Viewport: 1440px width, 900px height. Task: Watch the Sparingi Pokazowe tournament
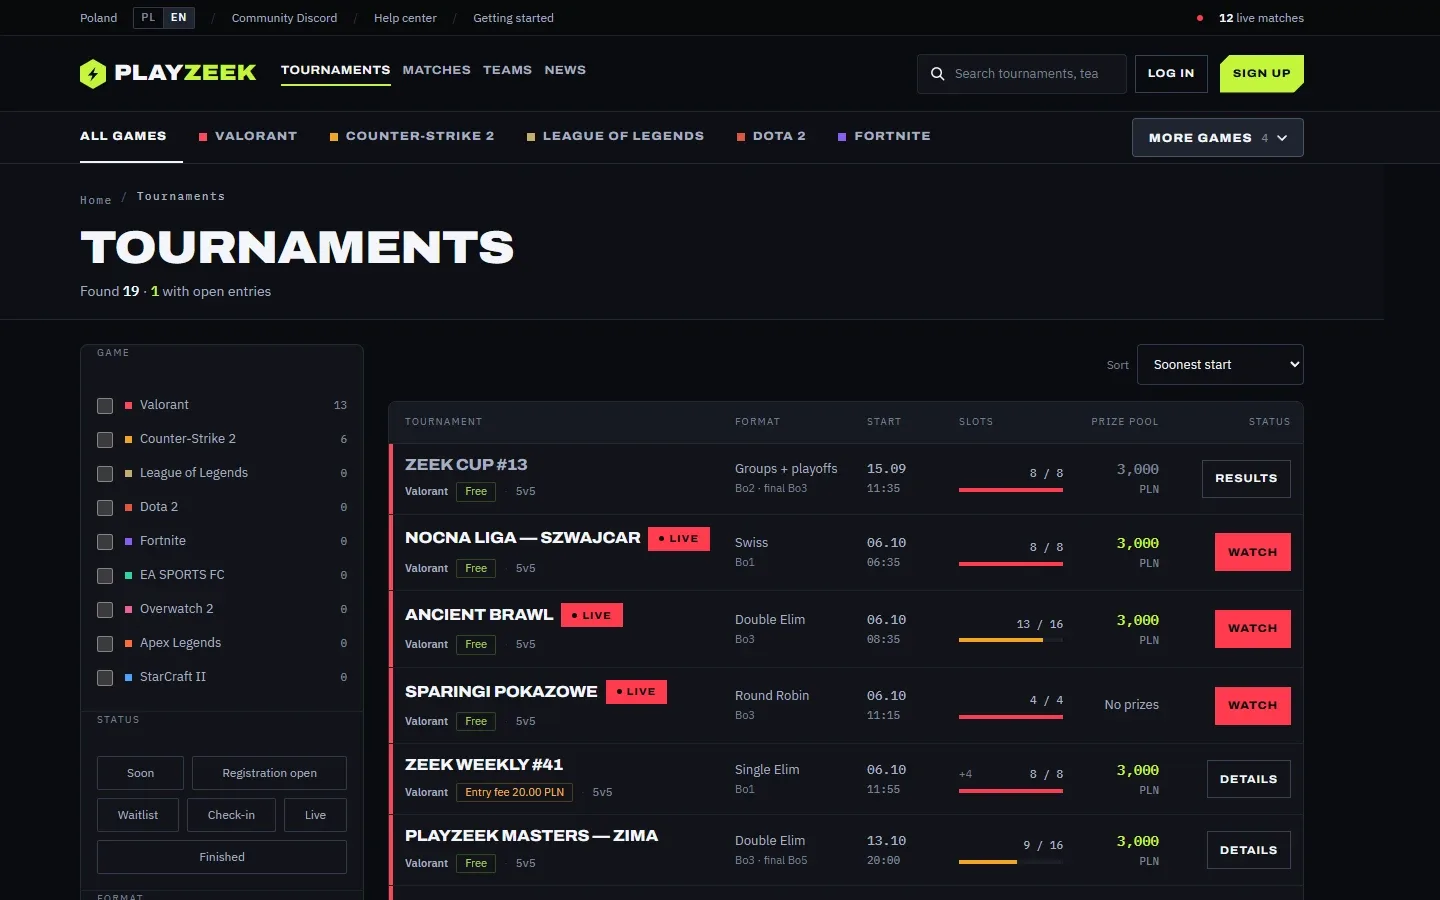click(x=1253, y=706)
